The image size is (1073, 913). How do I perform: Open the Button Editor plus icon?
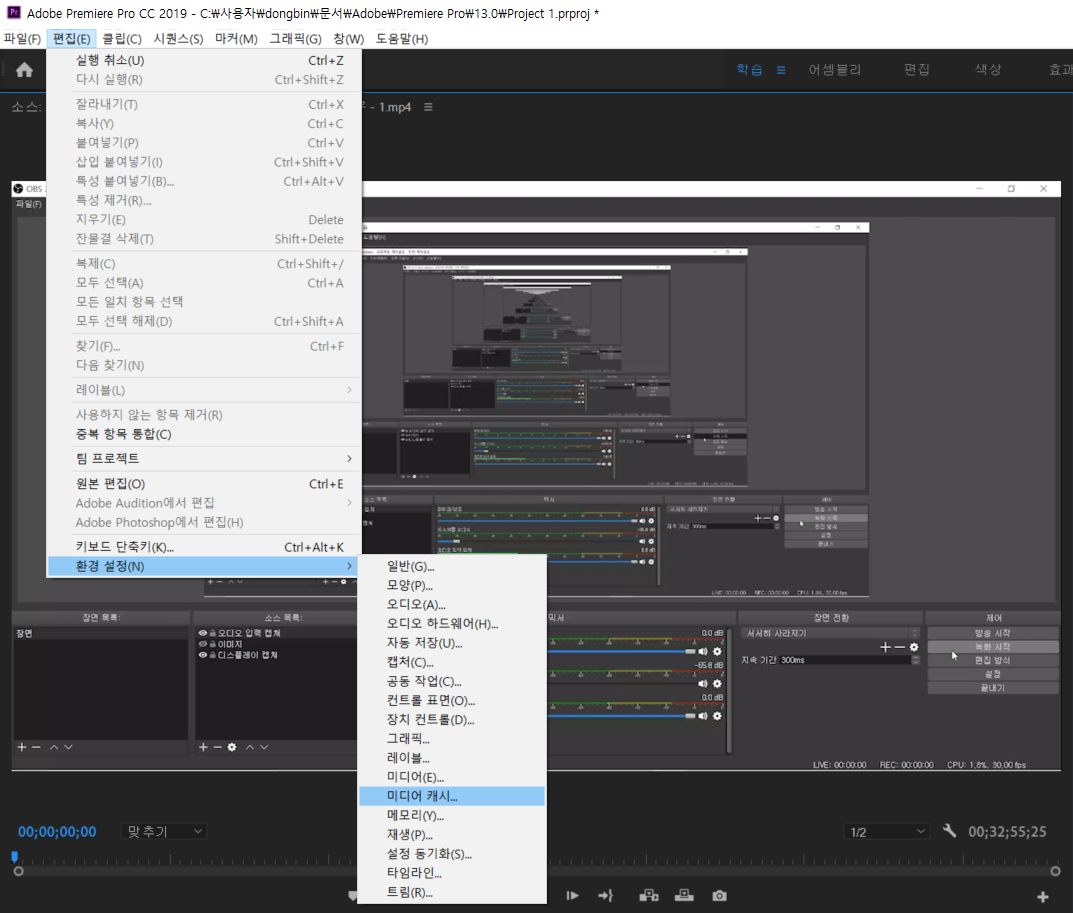[x=1043, y=897]
